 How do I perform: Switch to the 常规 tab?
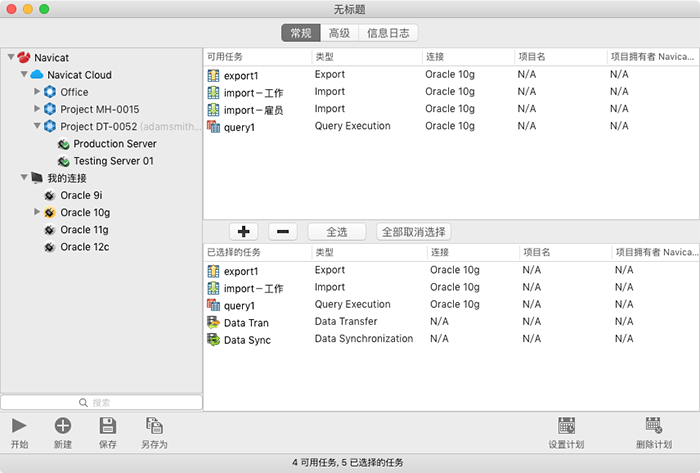301,33
